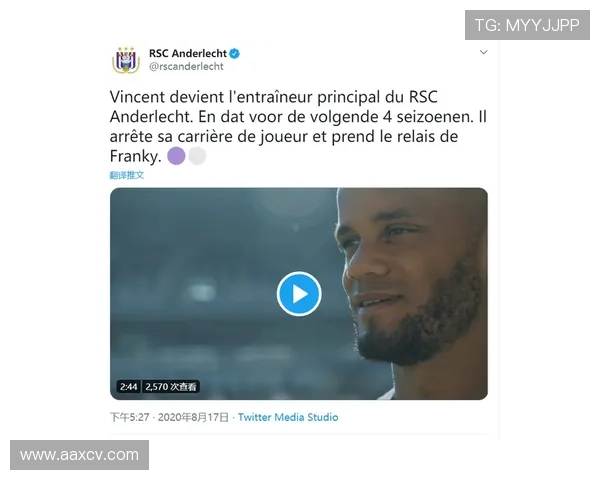
Task: Open the tweet options chevron menu
Action: click(x=483, y=52)
